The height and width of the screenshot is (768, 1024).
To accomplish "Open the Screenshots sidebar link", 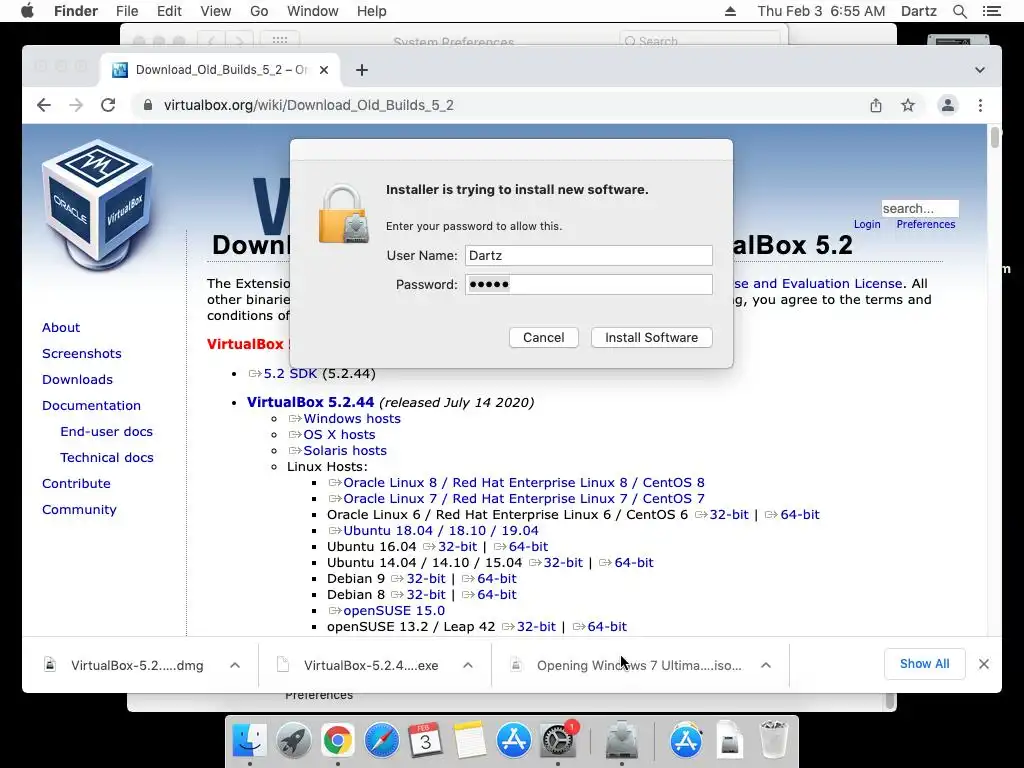I will click(82, 353).
